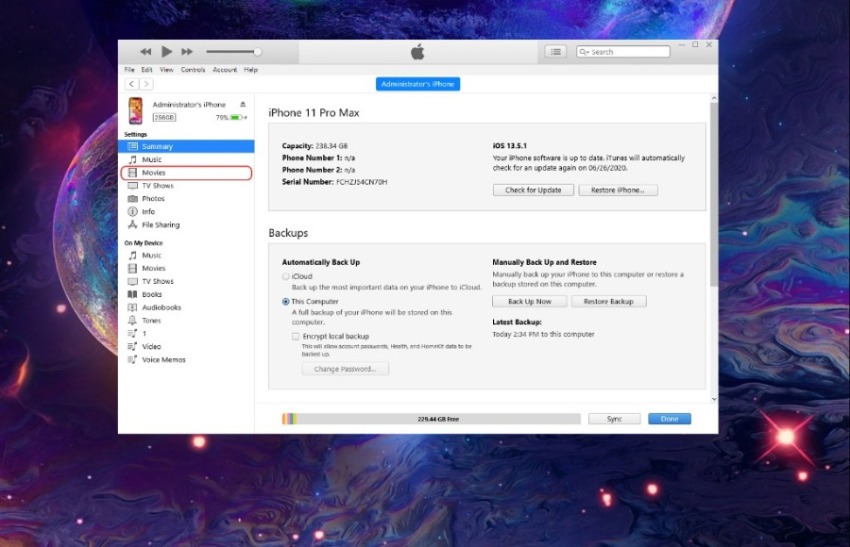The image size is (850, 547).
Task: Open the Voice Memos playlist
Action: tap(186, 359)
